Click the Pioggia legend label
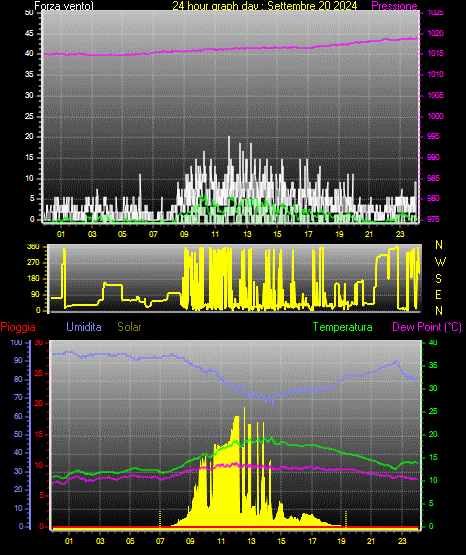This screenshot has width=466, height=555. pyautogui.click(x=18, y=327)
